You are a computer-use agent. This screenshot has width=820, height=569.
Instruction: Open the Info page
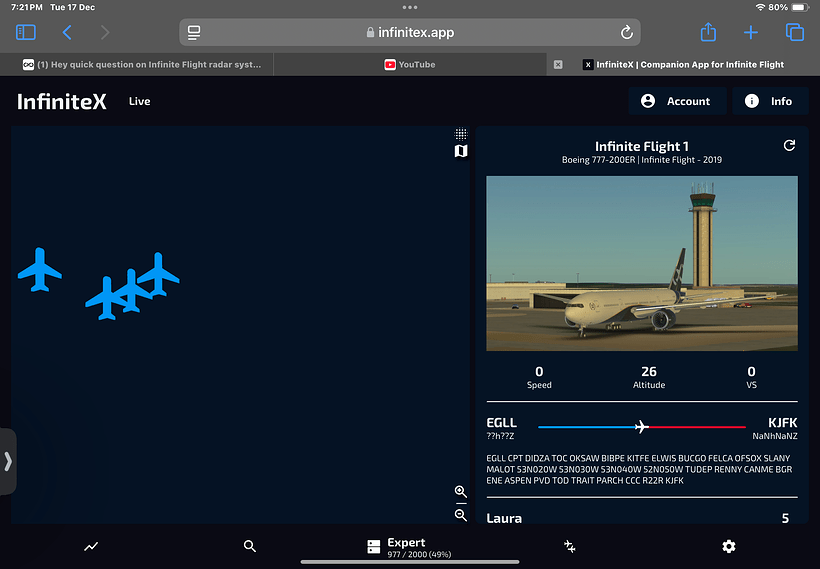click(x=770, y=101)
